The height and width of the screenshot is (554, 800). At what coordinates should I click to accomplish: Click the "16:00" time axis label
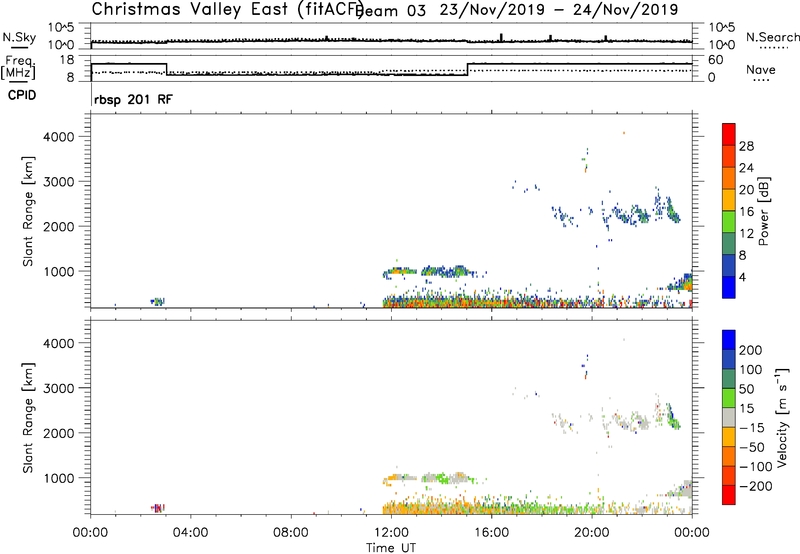[x=491, y=533]
